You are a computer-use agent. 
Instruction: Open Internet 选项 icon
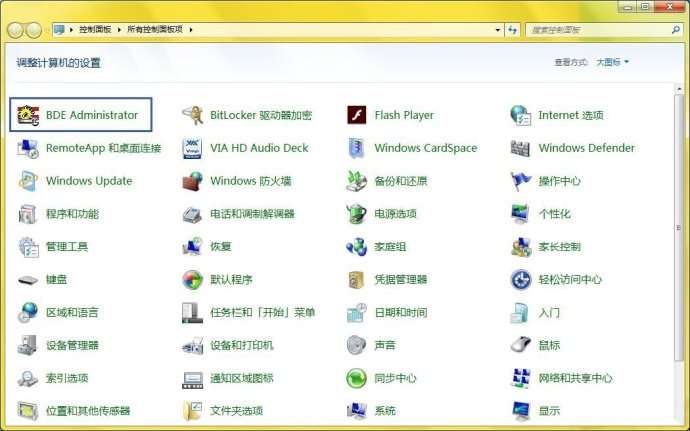coord(521,115)
